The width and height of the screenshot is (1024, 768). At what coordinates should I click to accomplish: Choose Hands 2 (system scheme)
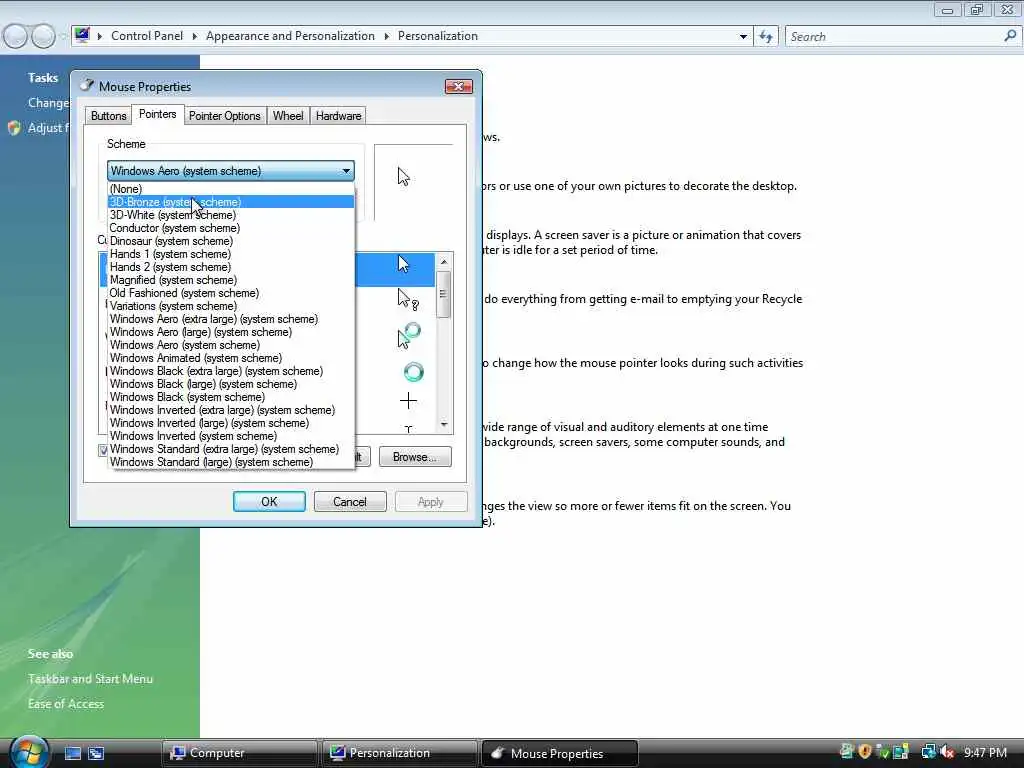[x=231, y=267]
